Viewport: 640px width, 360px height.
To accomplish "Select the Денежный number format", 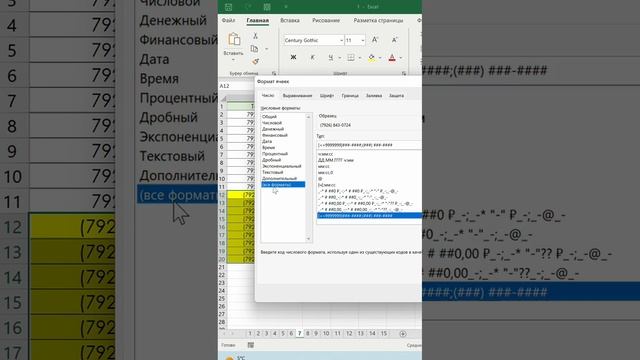I will [x=273, y=129].
